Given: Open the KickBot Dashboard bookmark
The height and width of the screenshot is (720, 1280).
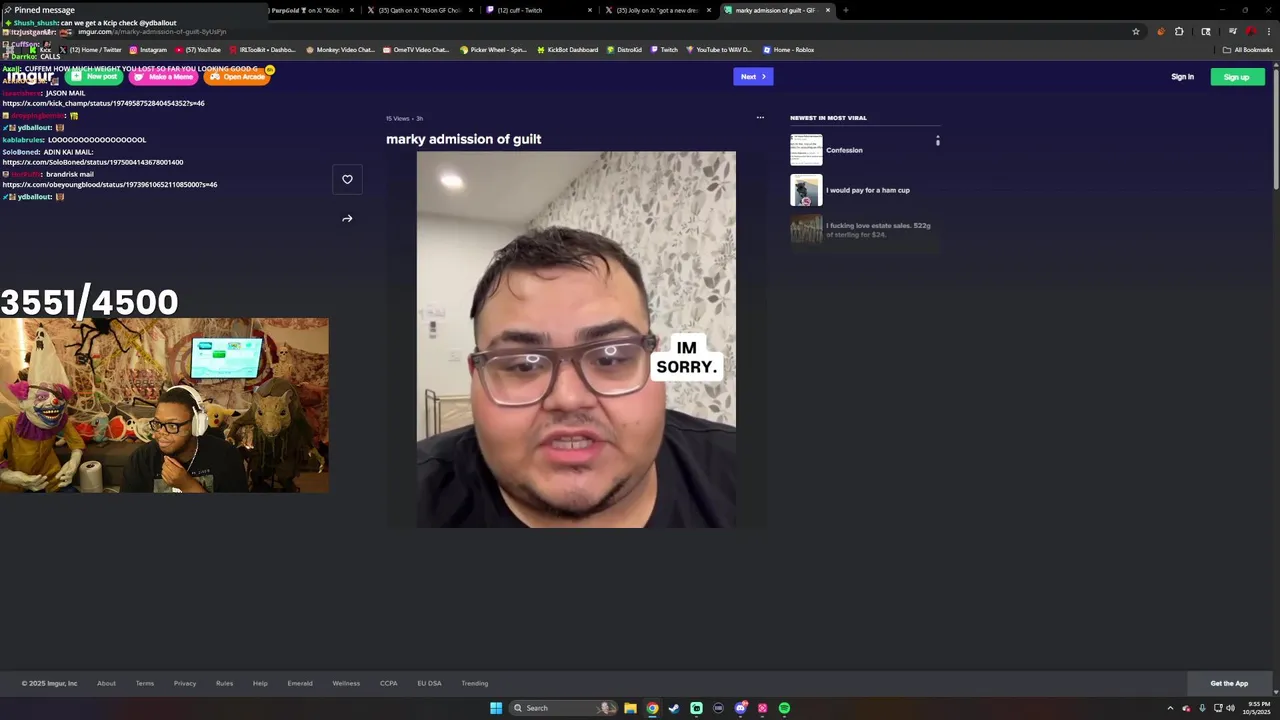Looking at the screenshot, I should click(x=567, y=50).
